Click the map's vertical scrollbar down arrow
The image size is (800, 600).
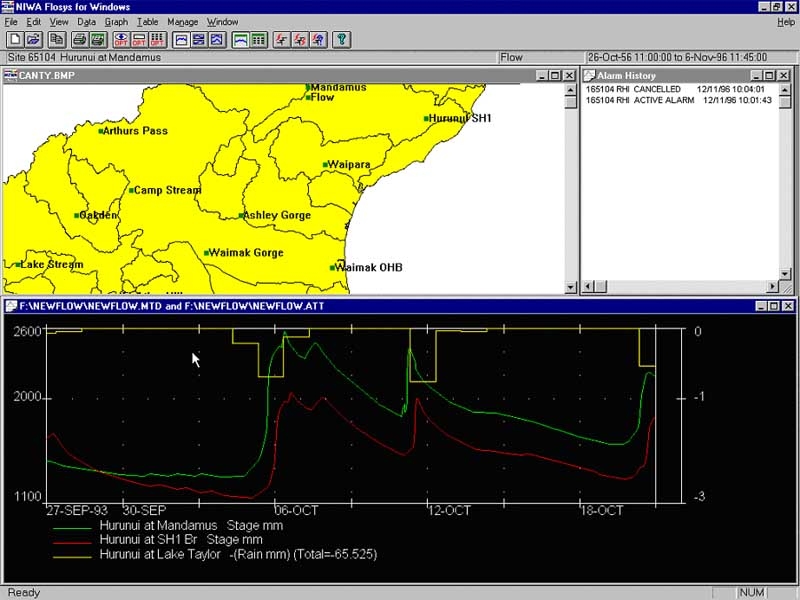point(571,288)
